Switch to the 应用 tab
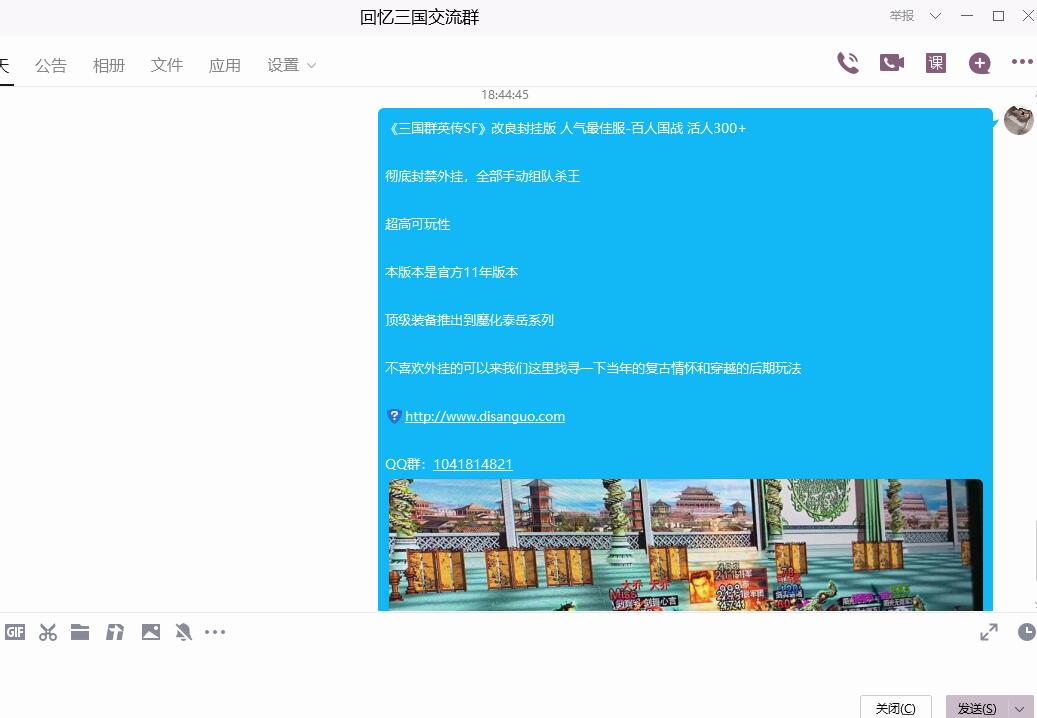 click(225, 65)
